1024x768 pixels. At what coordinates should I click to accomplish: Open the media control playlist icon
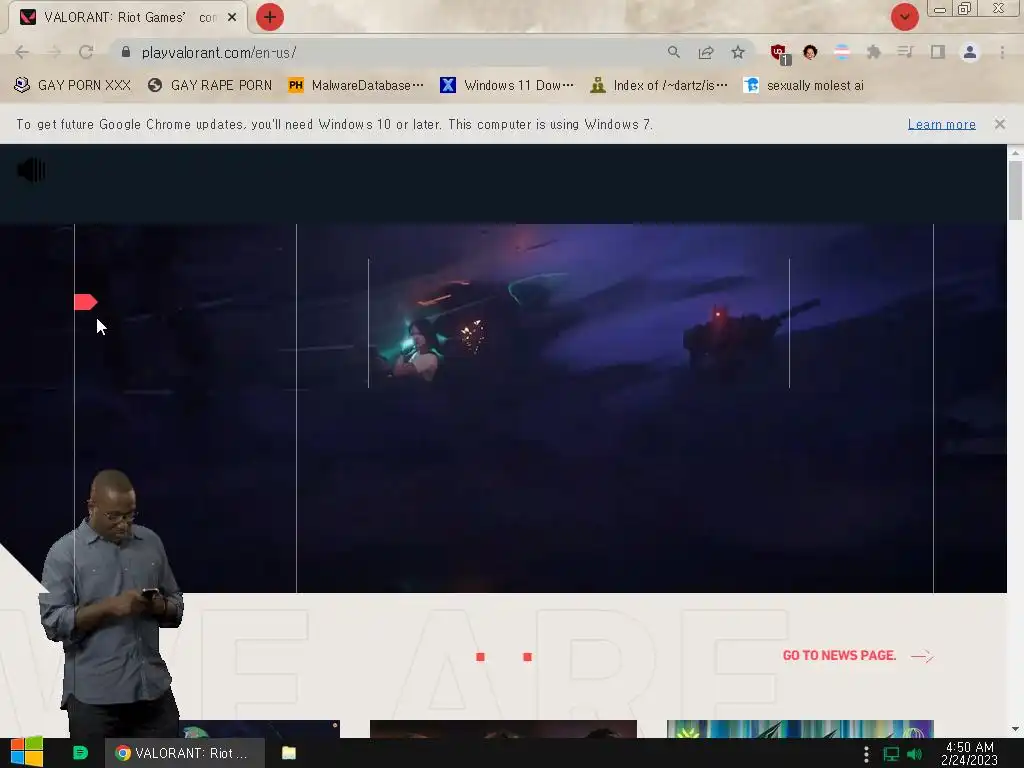pyautogui.click(x=906, y=52)
